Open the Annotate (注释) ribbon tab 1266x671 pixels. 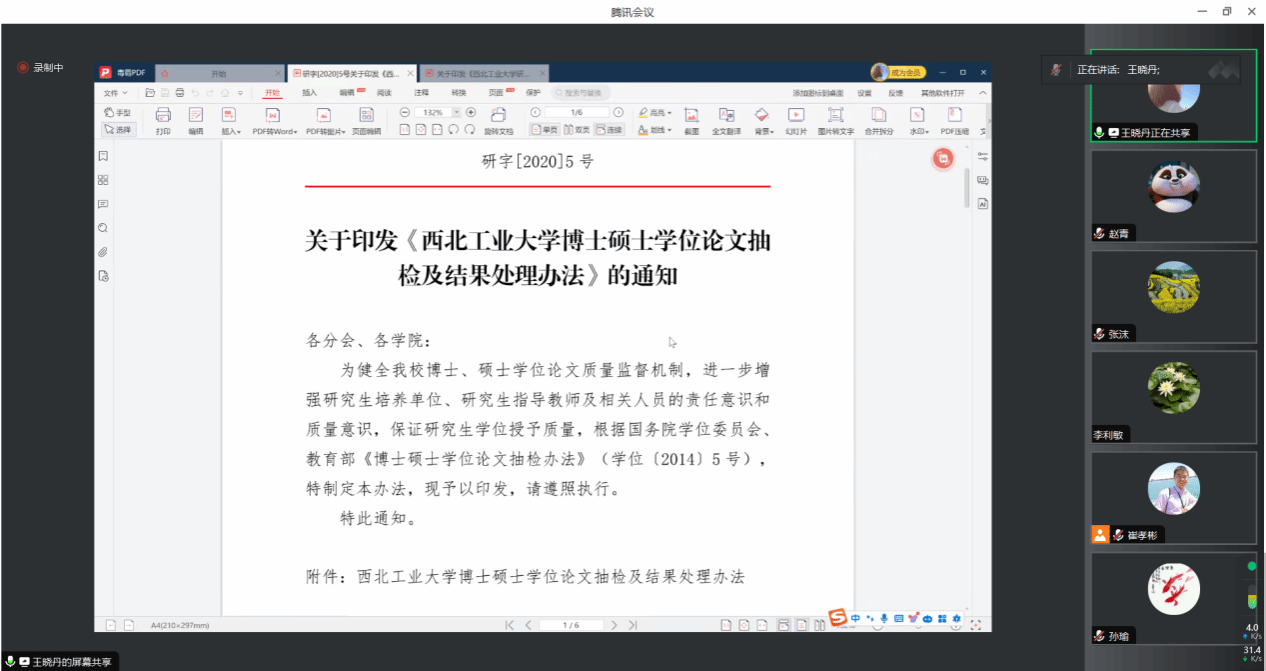pyautogui.click(x=422, y=92)
